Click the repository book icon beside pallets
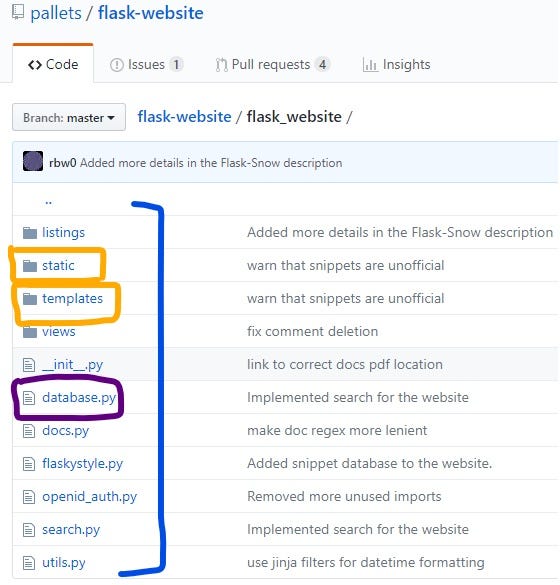 [18, 12]
